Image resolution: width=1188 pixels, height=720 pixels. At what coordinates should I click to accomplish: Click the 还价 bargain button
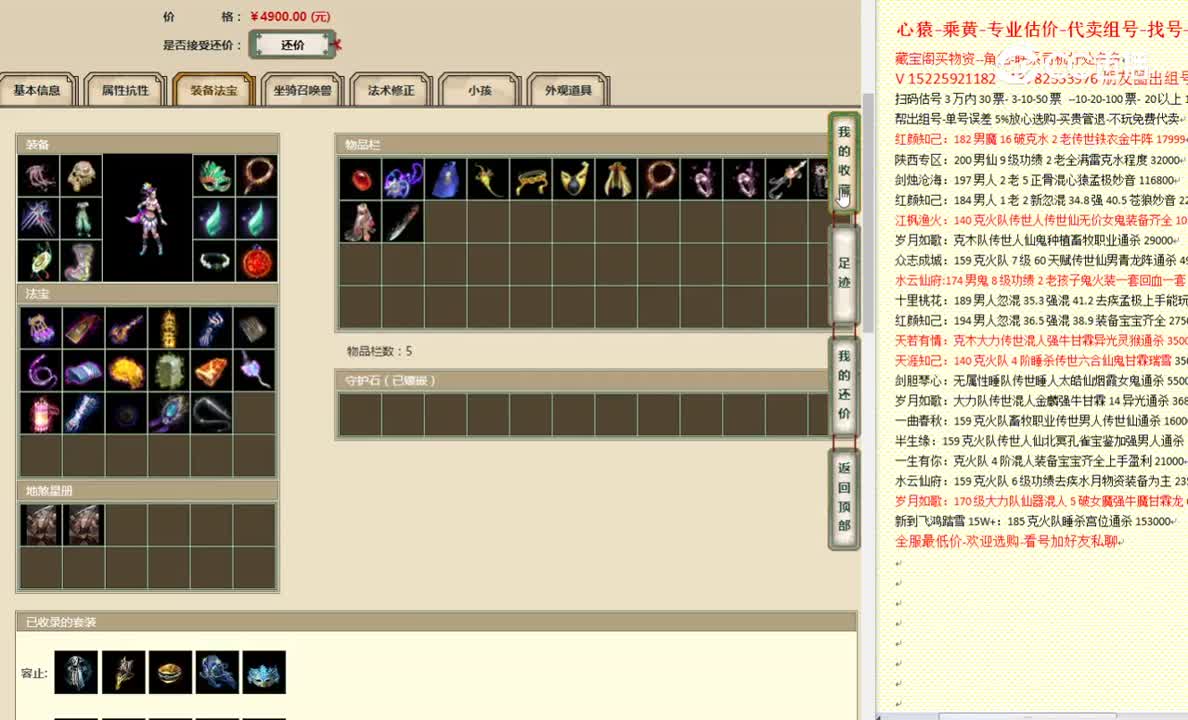point(292,45)
